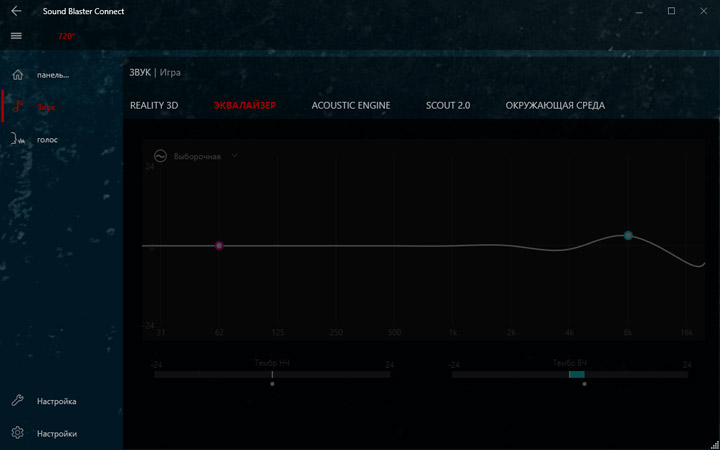Select the 8k equalizer point
The width and height of the screenshot is (720, 450).
coord(628,236)
